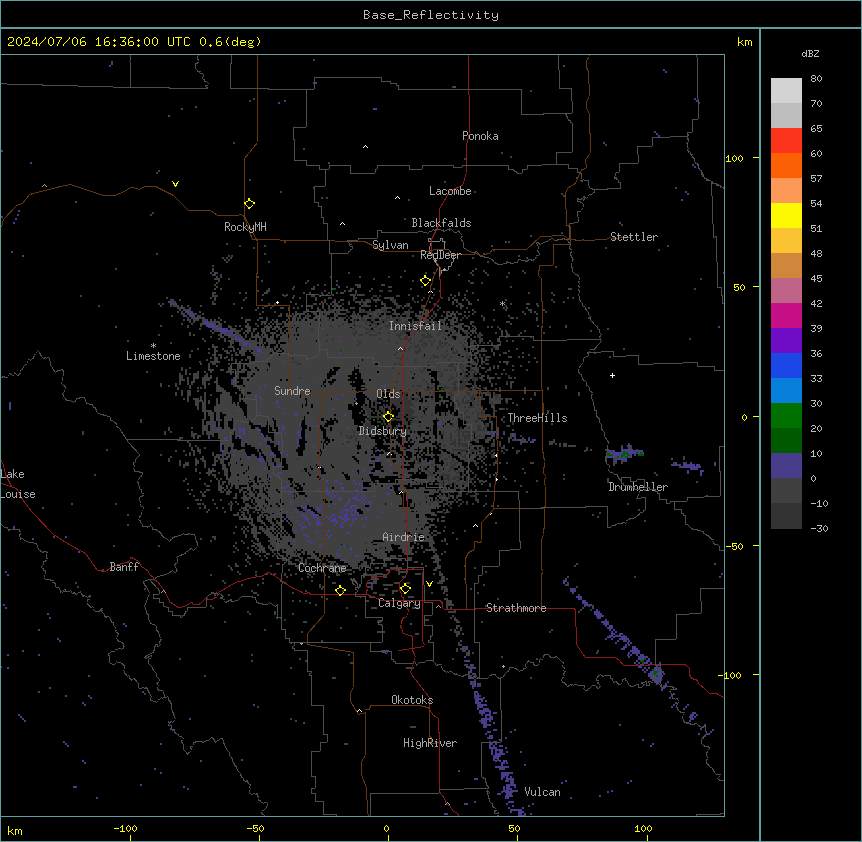Select the Okotoks label
This screenshot has height=842, width=862.
tap(412, 700)
